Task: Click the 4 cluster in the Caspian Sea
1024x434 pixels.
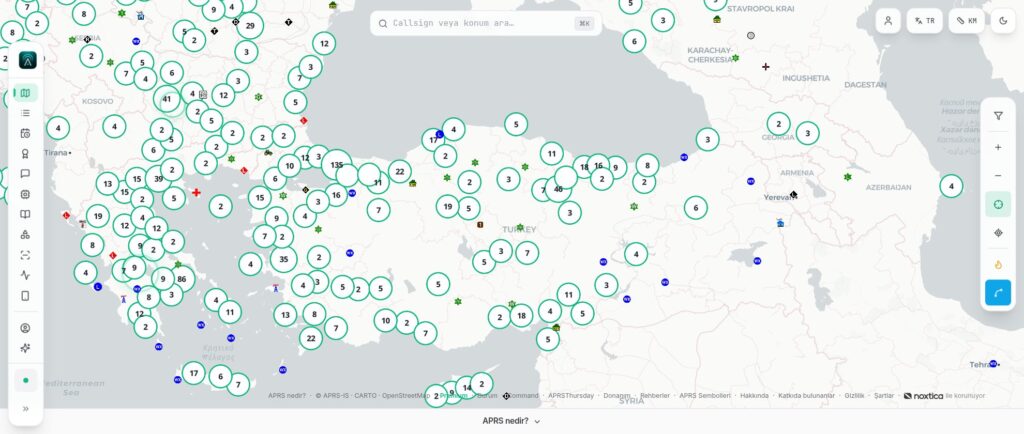Action: [951, 186]
